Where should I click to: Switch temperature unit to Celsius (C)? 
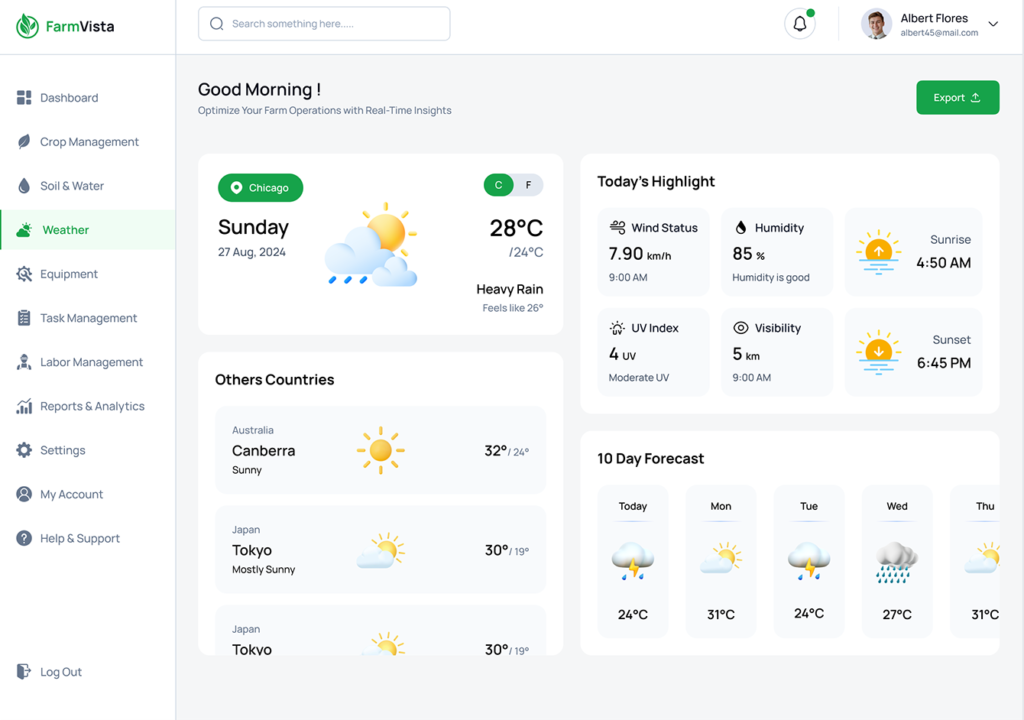(499, 185)
